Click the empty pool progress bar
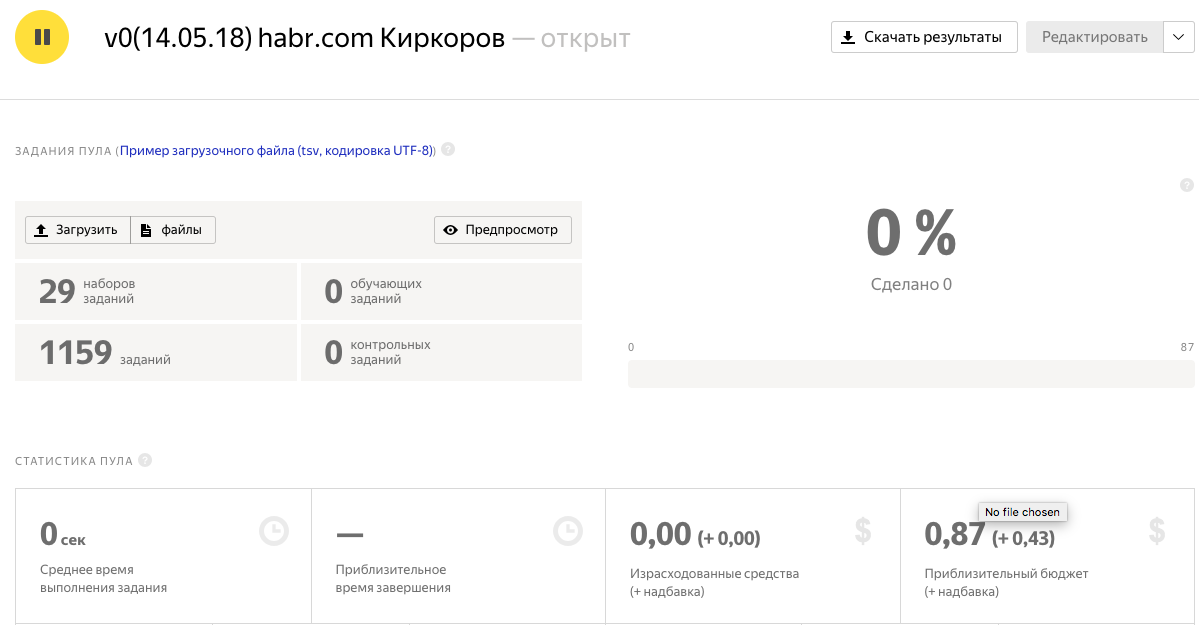Screen dimensions: 1199x625 [911, 374]
